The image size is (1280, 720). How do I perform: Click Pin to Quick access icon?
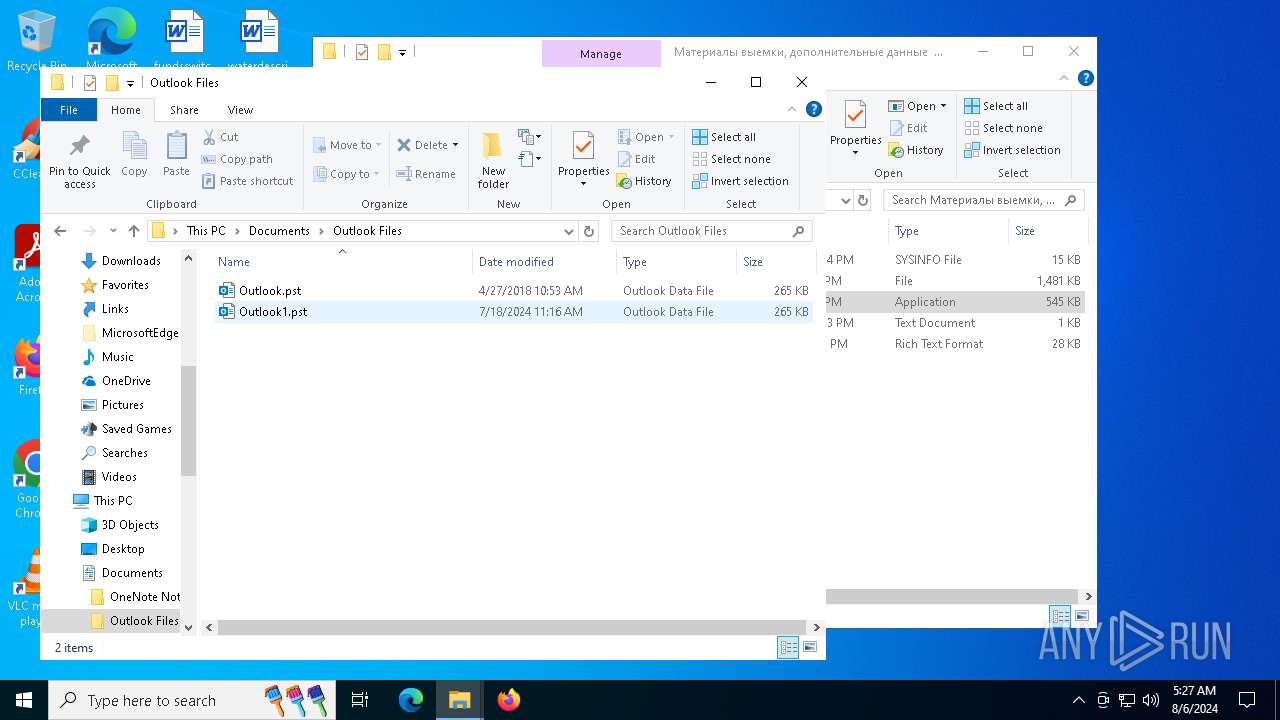point(80,160)
